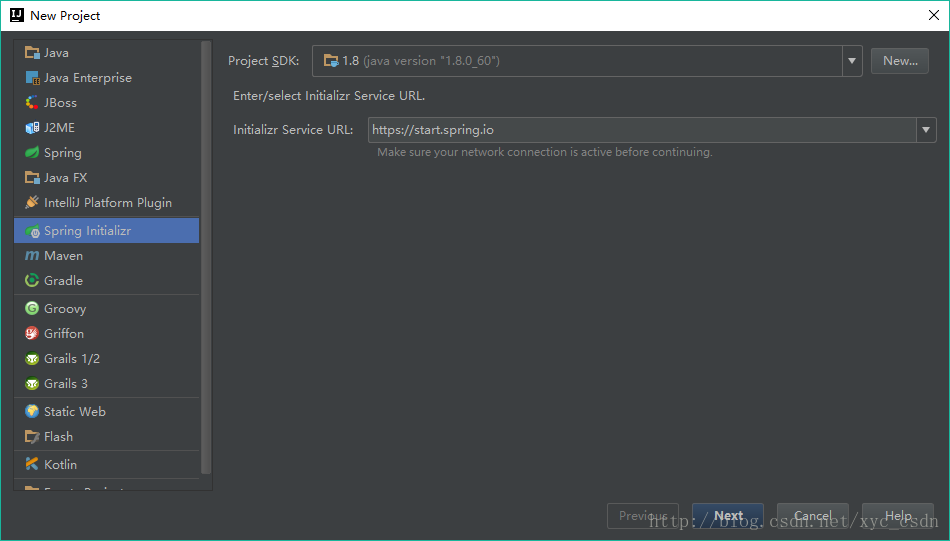This screenshot has height=541, width=950.
Task: Click the Next button
Action: pyautogui.click(x=728, y=516)
